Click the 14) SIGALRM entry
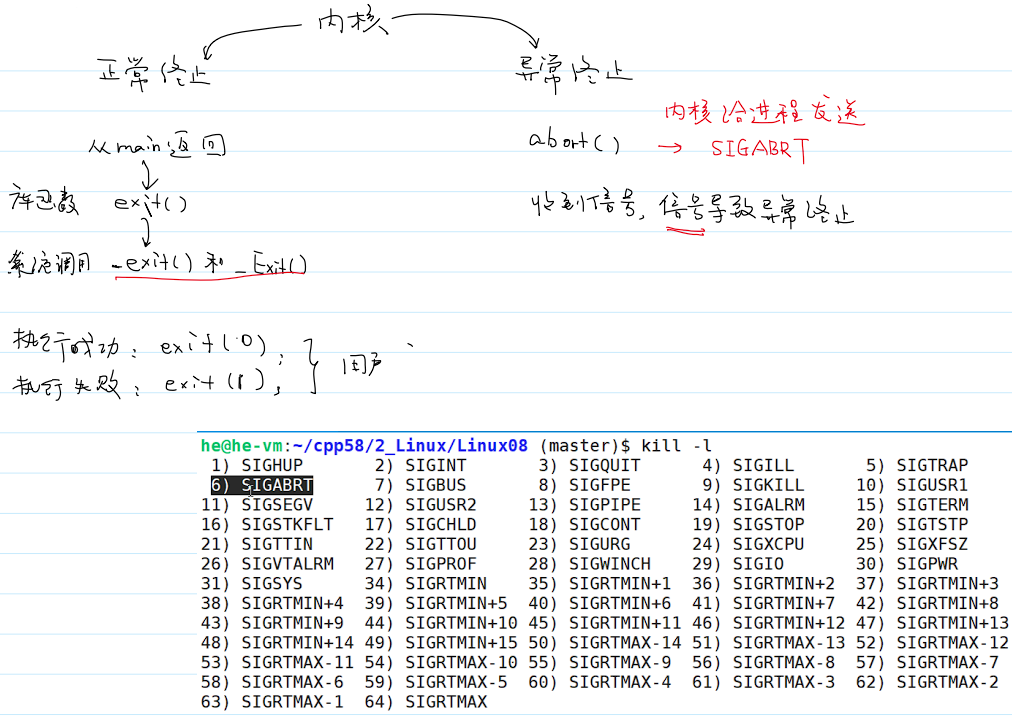This screenshot has width=1012, height=718. (748, 505)
